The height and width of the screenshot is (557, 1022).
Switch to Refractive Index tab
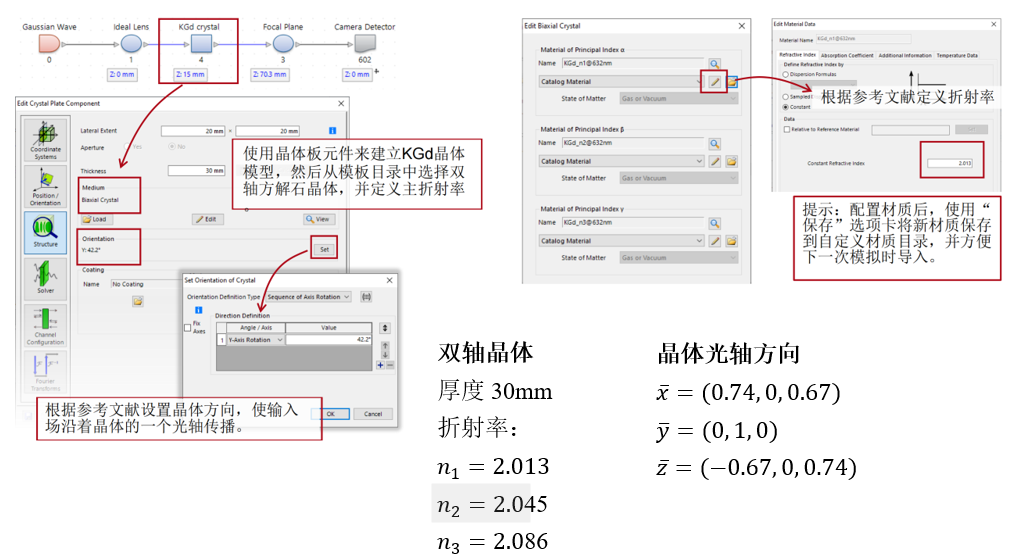797,55
